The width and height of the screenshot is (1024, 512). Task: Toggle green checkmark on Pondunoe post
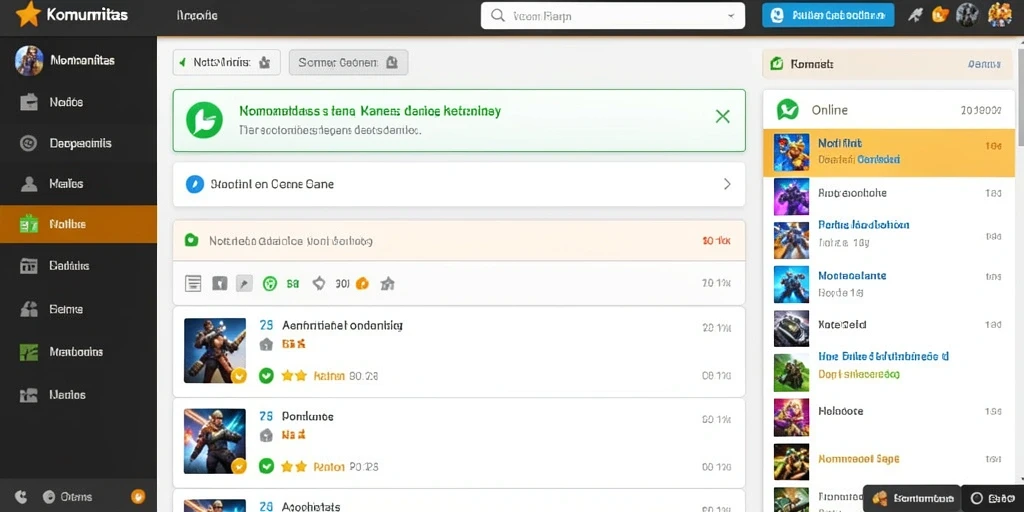coord(266,466)
